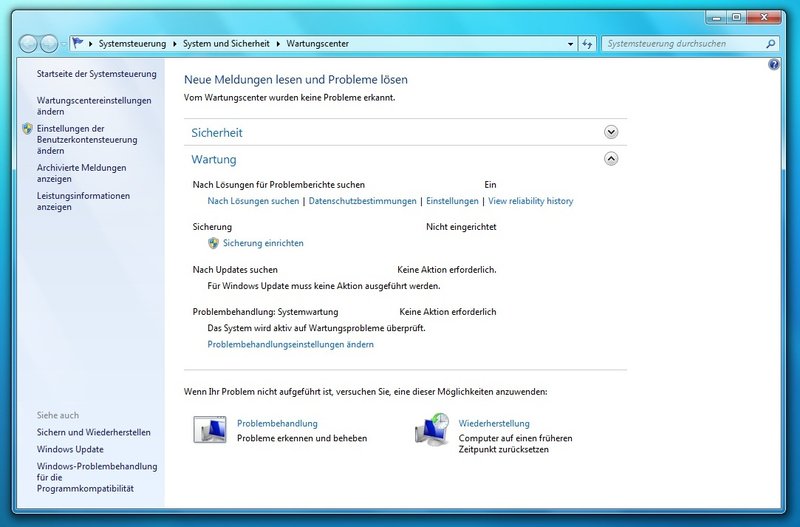The image size is (800, 527).
Task: Click the View reliability history link
Action: (x=530, y=201)
